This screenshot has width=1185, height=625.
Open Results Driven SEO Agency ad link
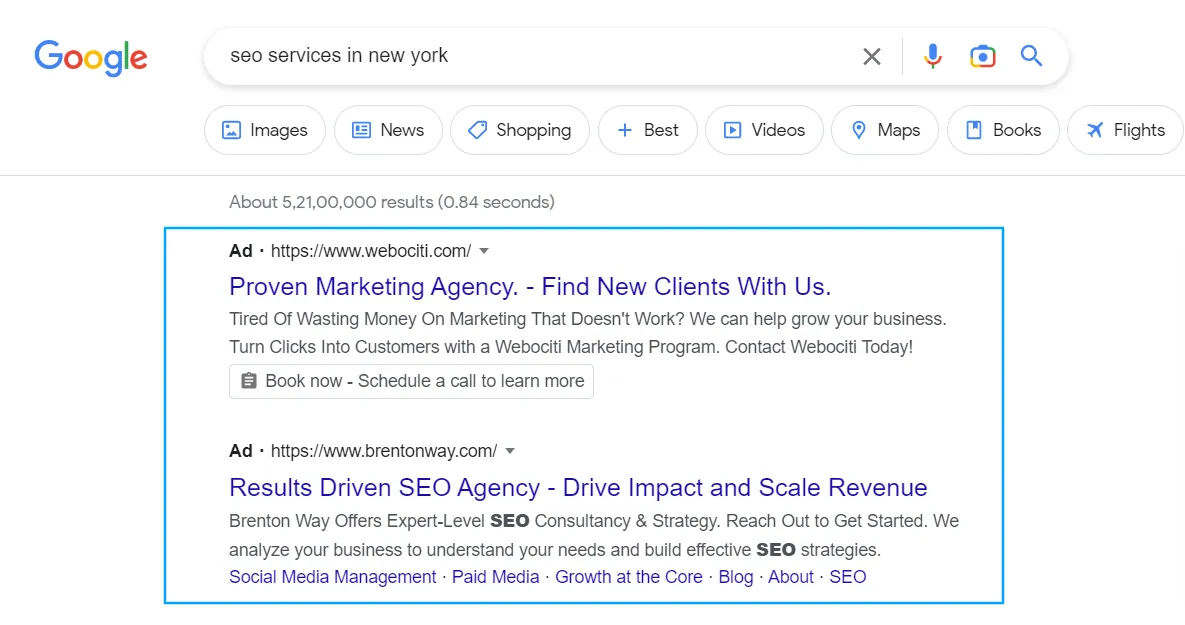[578, 487]
